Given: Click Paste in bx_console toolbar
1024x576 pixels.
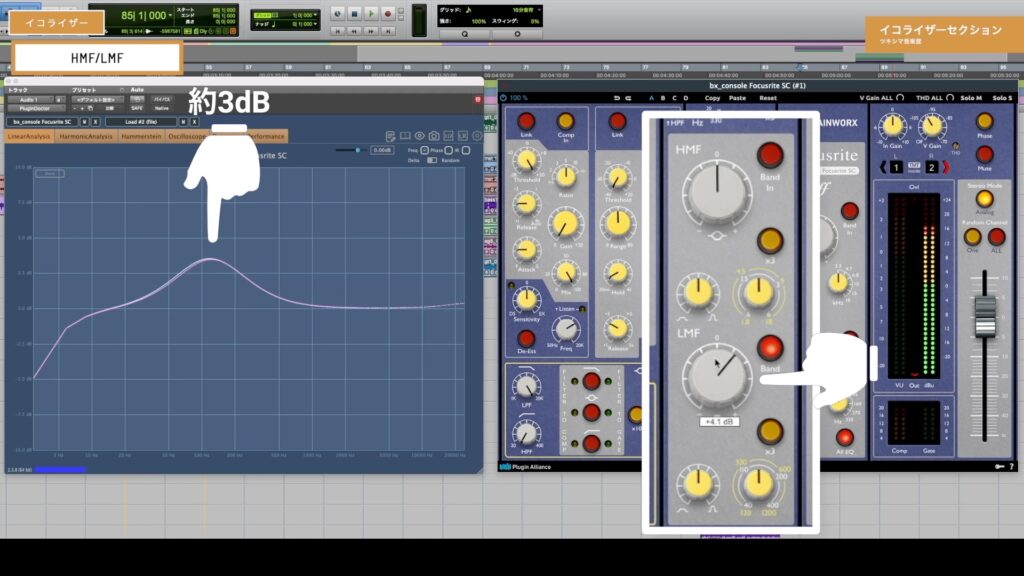Looking at the screenshot, I should click(737, 98).
